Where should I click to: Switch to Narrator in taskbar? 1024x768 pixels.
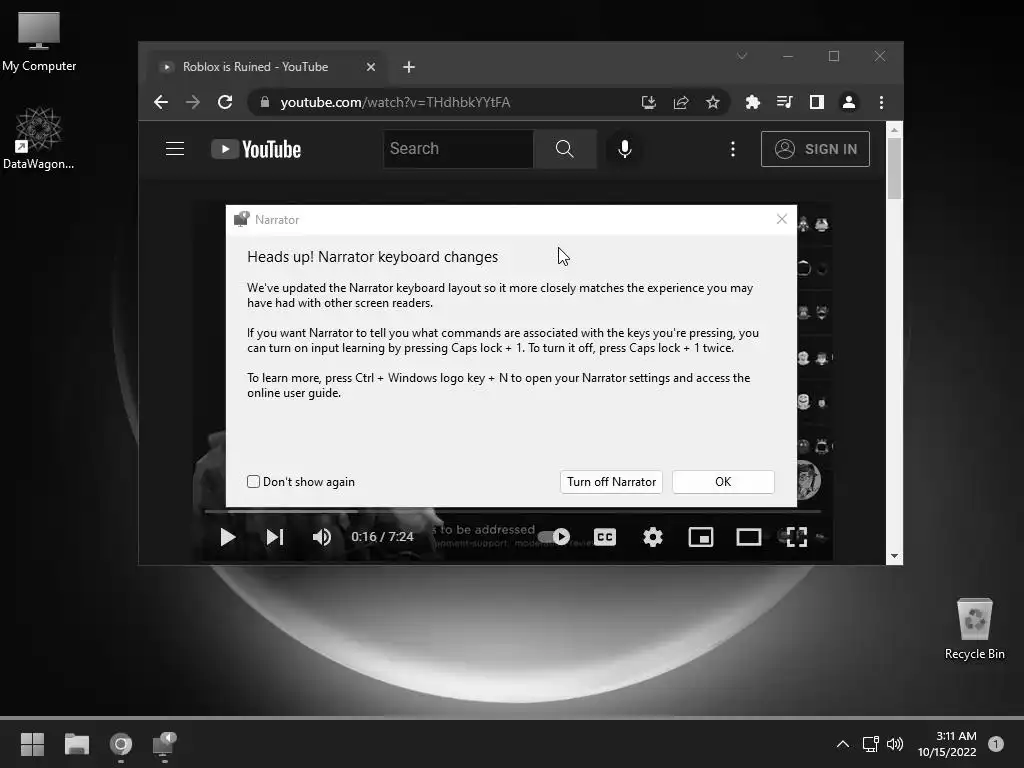164,744
